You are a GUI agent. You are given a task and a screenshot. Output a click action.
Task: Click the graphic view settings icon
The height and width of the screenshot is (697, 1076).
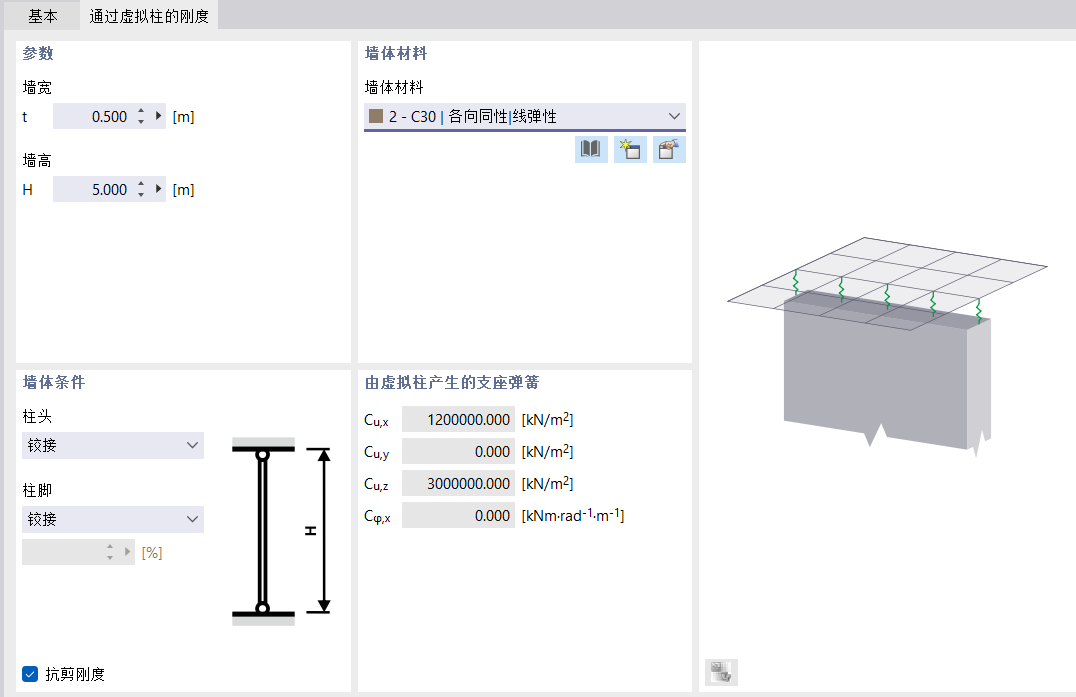coord(720,672)
